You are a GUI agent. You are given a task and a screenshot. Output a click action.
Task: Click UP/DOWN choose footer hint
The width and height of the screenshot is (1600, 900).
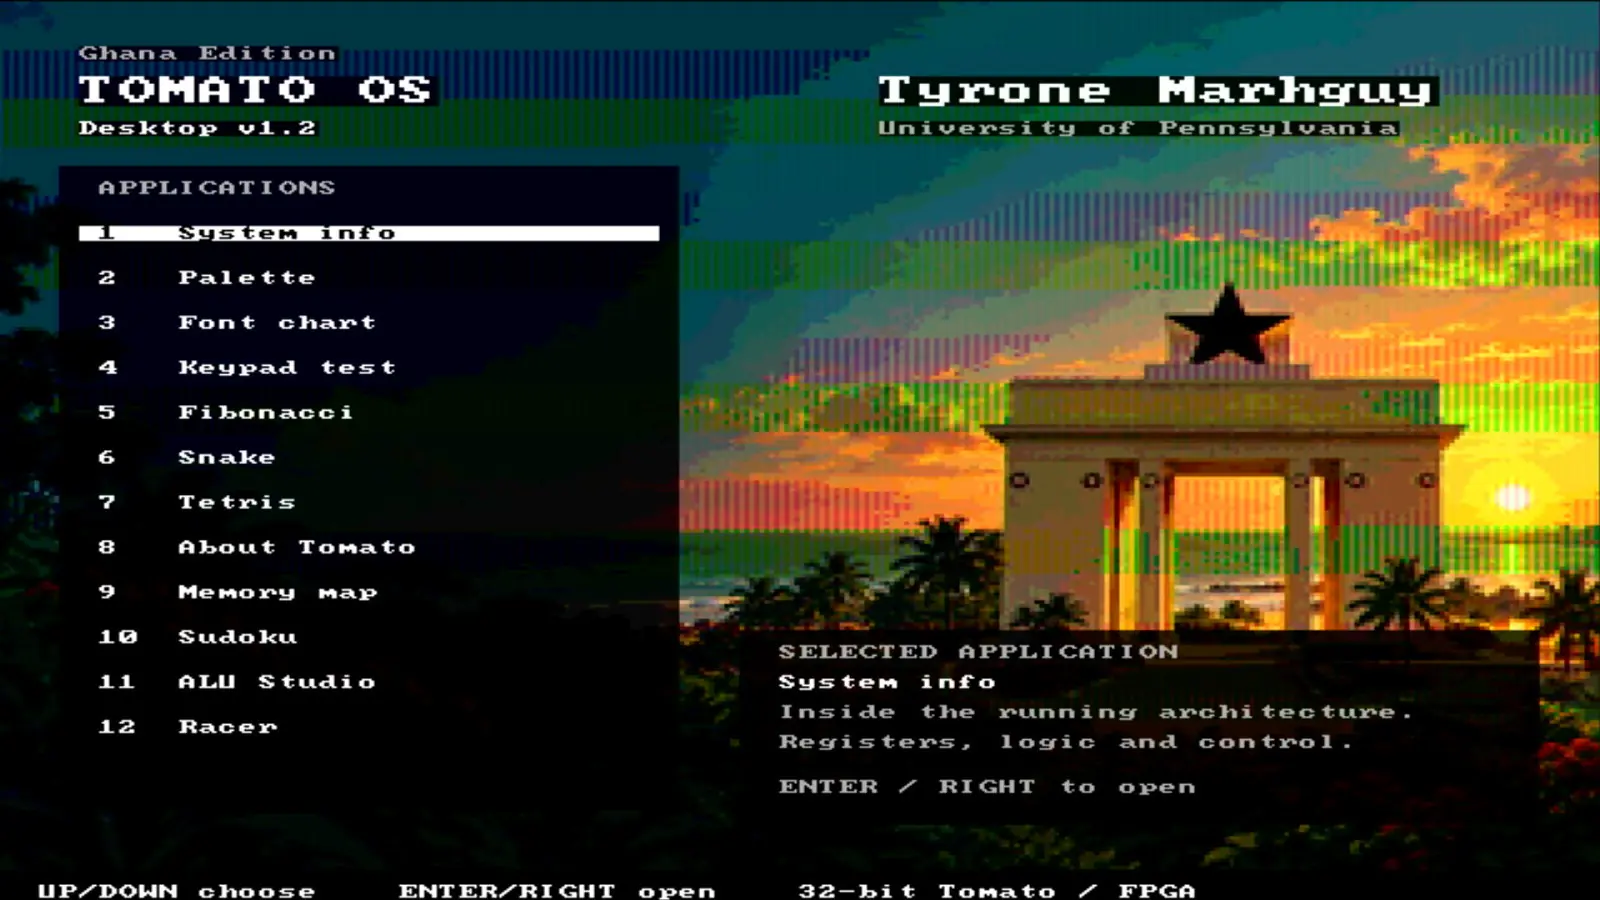point(177,890)
